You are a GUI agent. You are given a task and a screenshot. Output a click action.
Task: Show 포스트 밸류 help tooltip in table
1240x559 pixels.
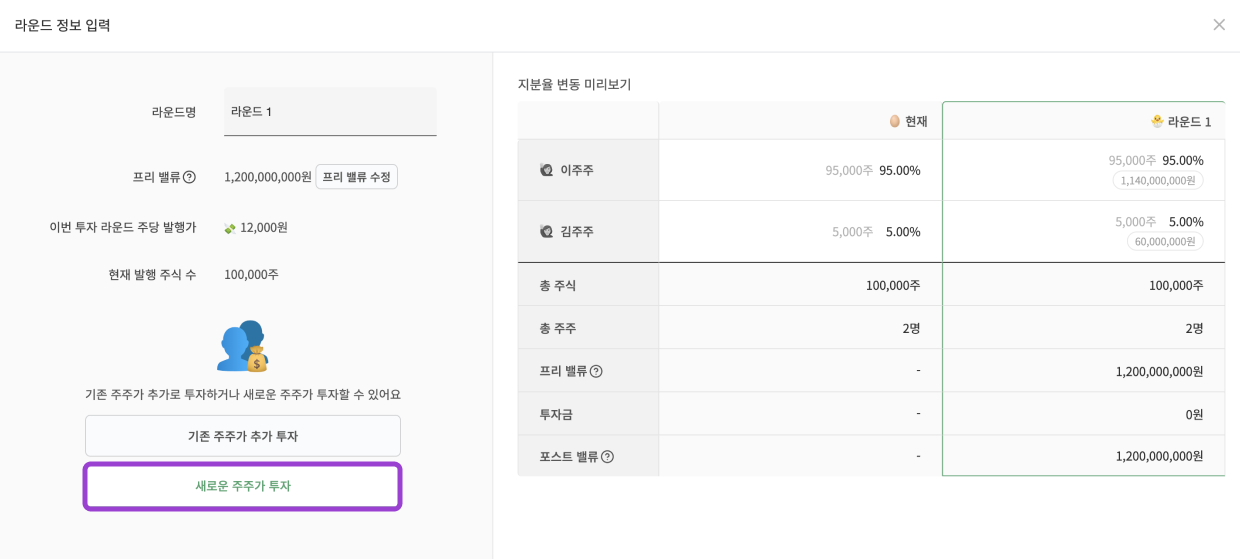607,457
